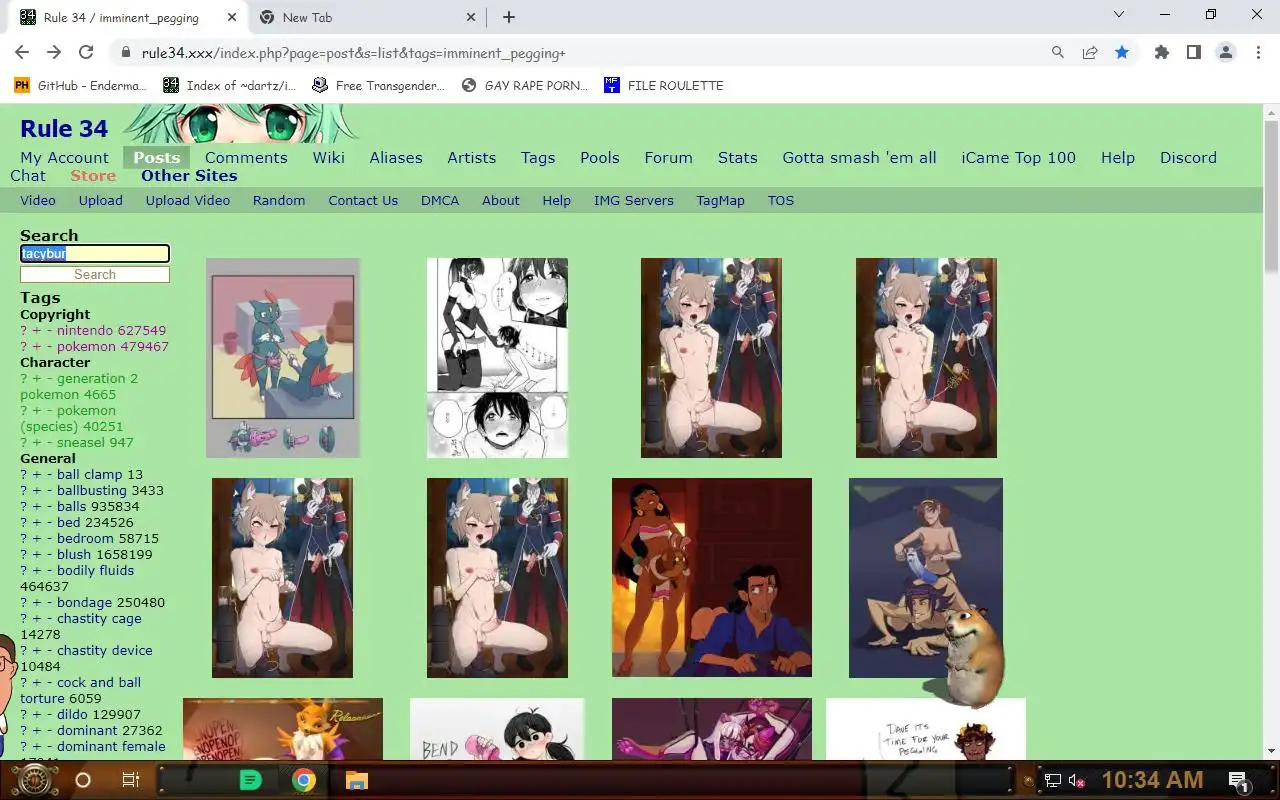Open the Chrome taskbar icon
The width and height of the screenshot is (1280, 800).
click(x=304, y=780)
